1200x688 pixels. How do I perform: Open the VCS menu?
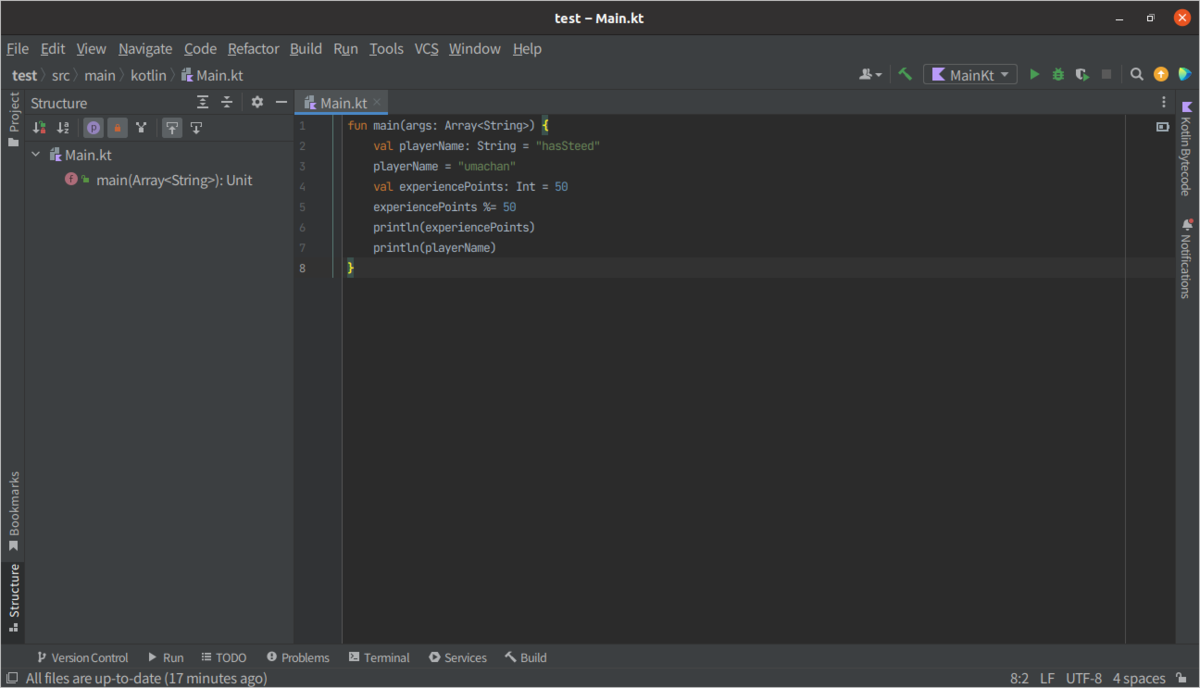coord(426,48)
